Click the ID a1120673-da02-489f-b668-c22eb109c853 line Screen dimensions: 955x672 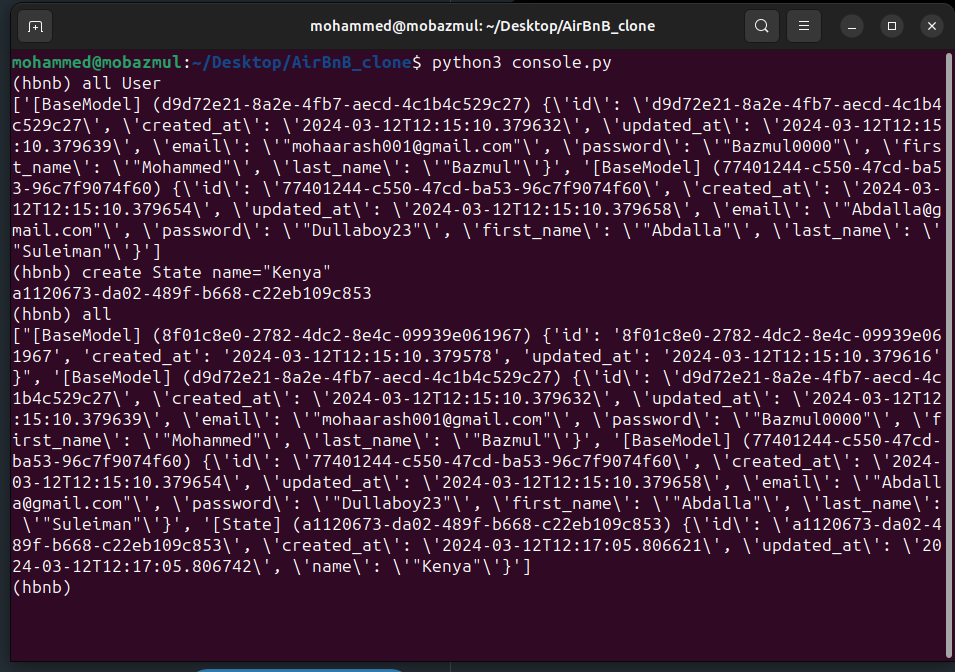point(192,293)
